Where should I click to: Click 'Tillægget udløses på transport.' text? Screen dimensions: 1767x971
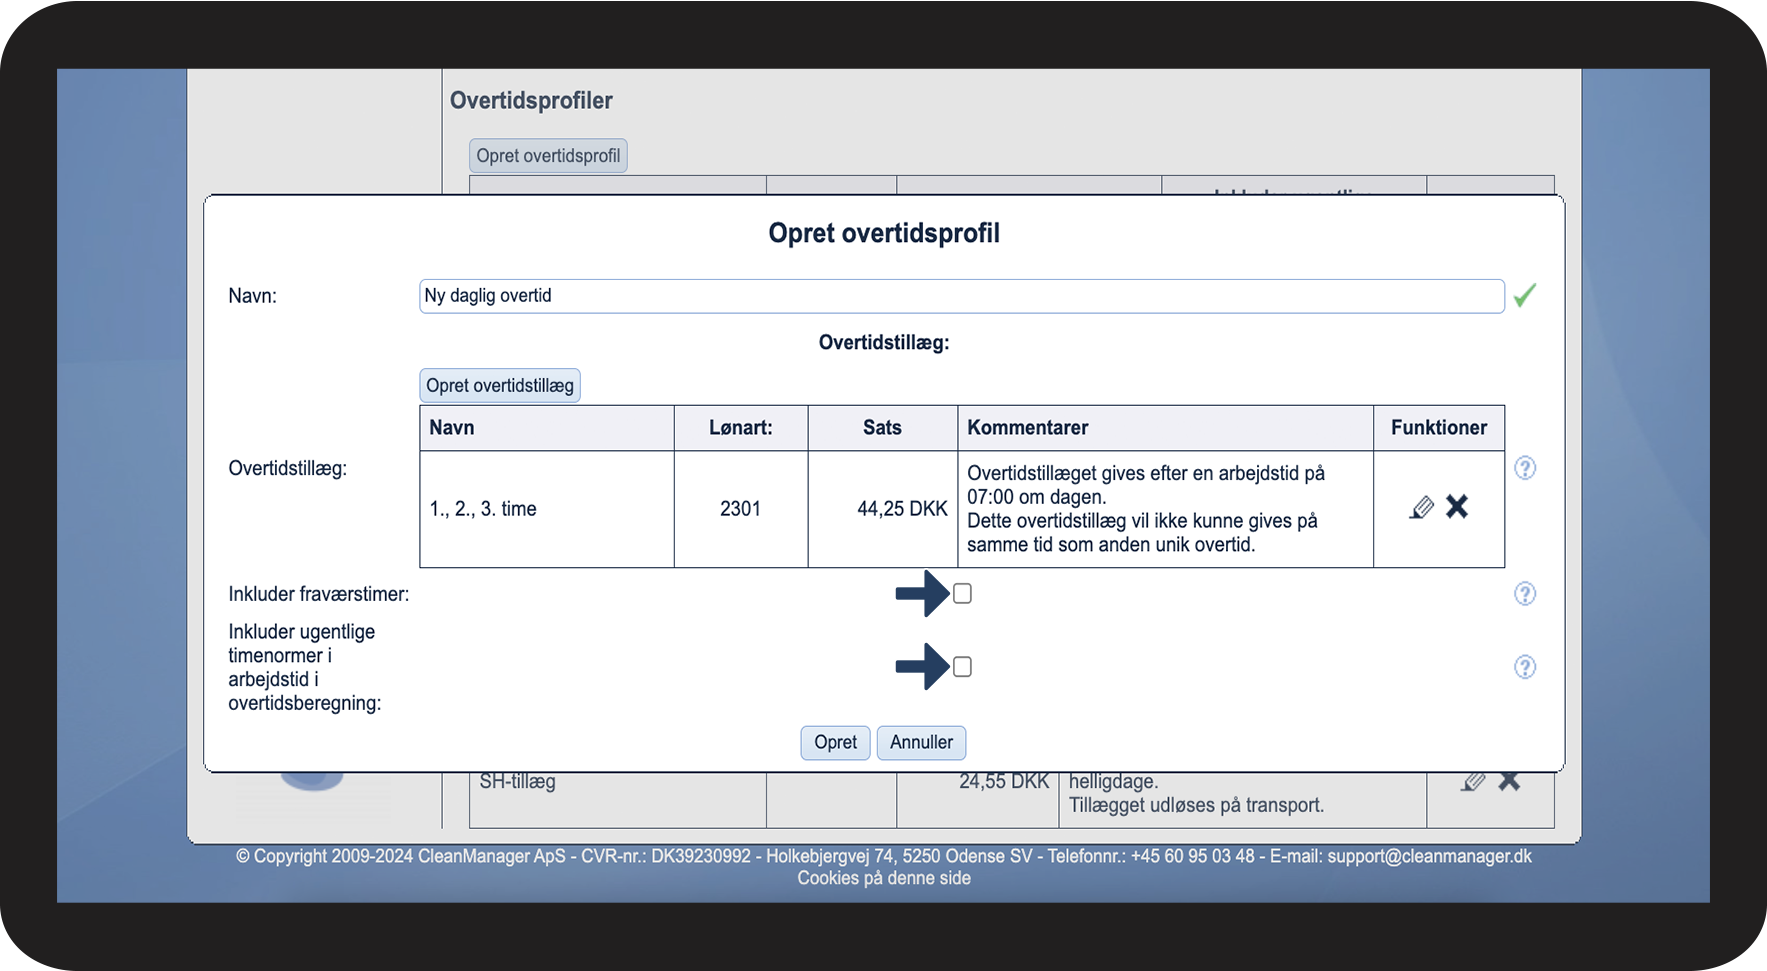(1196, 806)
